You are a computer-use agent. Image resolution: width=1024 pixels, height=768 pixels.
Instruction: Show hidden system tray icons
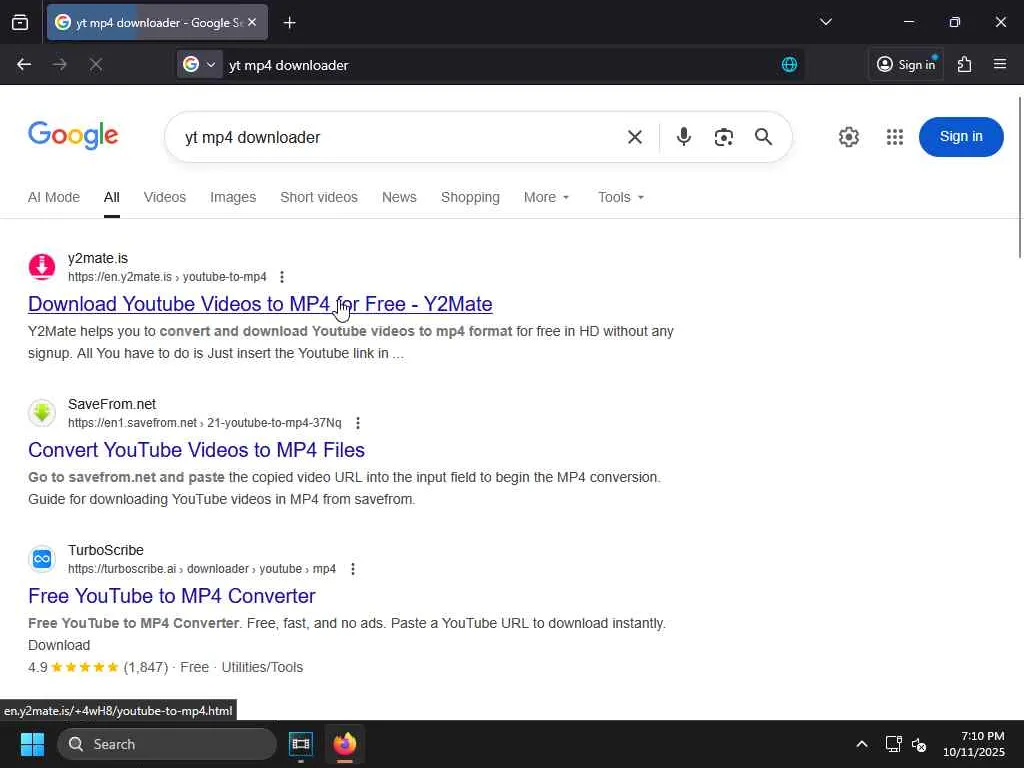pos(861,744)
